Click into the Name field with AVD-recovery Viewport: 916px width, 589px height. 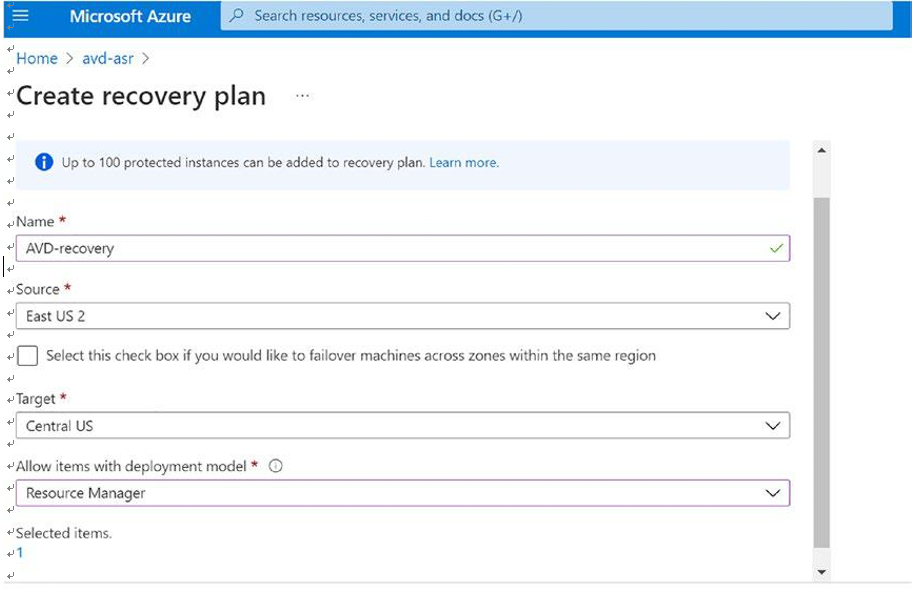403,248
